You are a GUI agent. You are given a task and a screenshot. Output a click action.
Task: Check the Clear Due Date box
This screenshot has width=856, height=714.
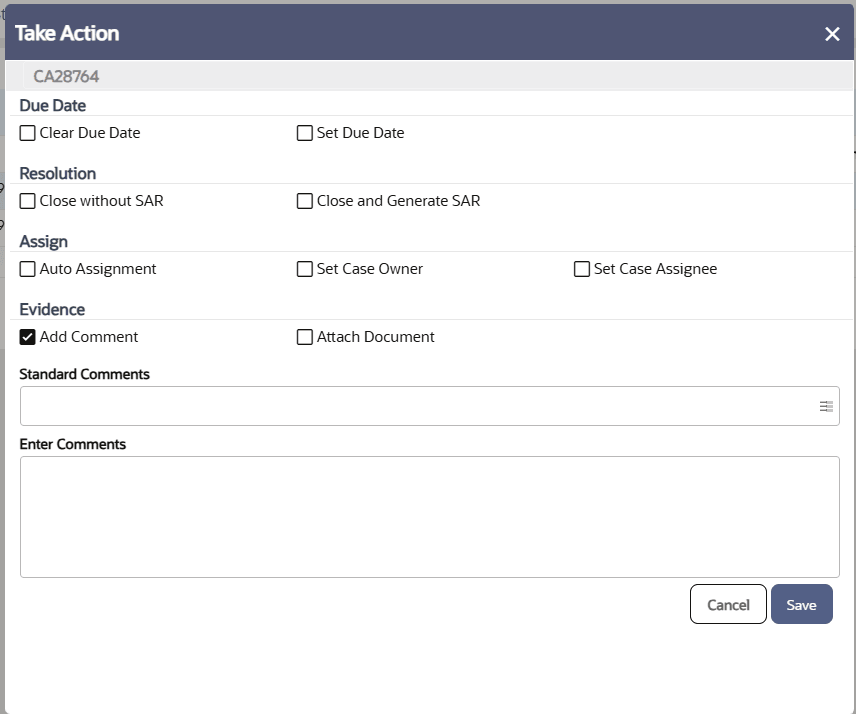point(28,133)
